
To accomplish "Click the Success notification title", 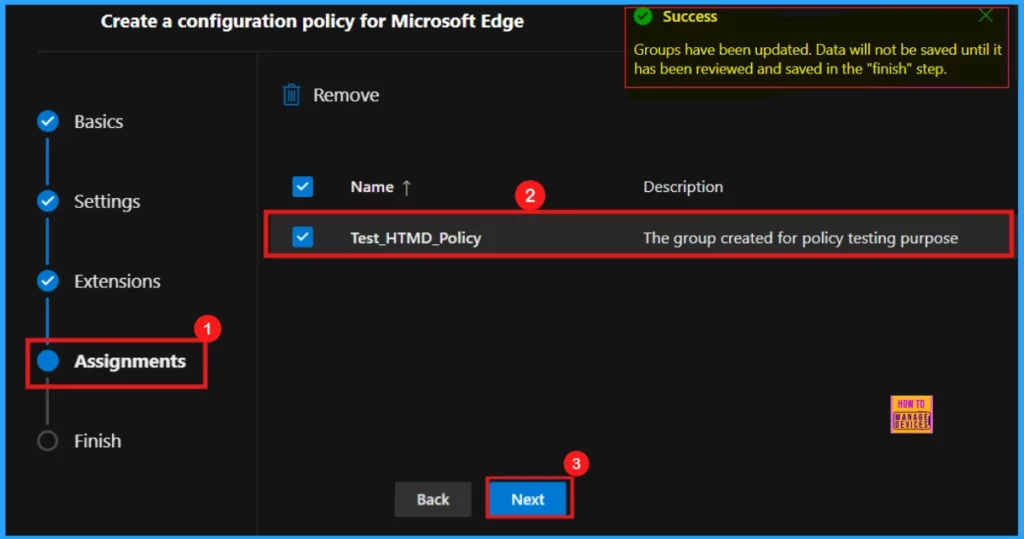I will coord(690,17).
